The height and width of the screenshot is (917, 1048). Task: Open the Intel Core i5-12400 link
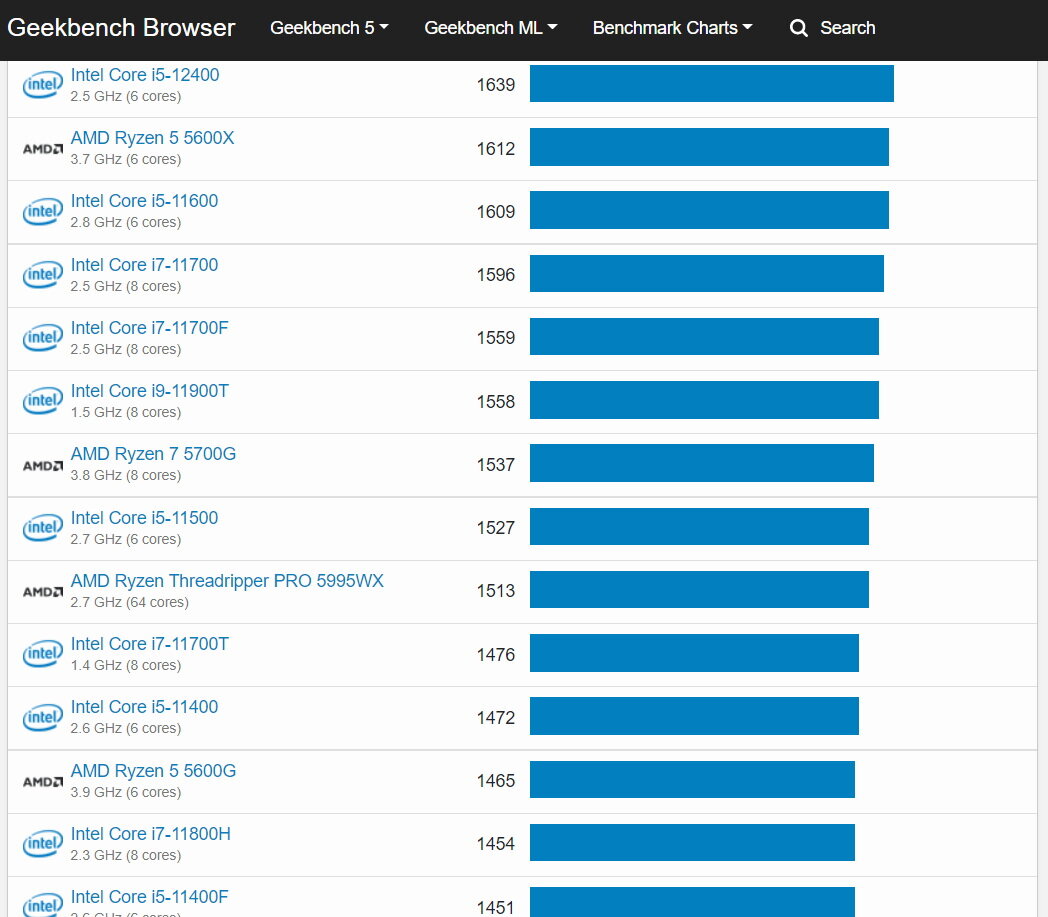(x=145, y=75)
